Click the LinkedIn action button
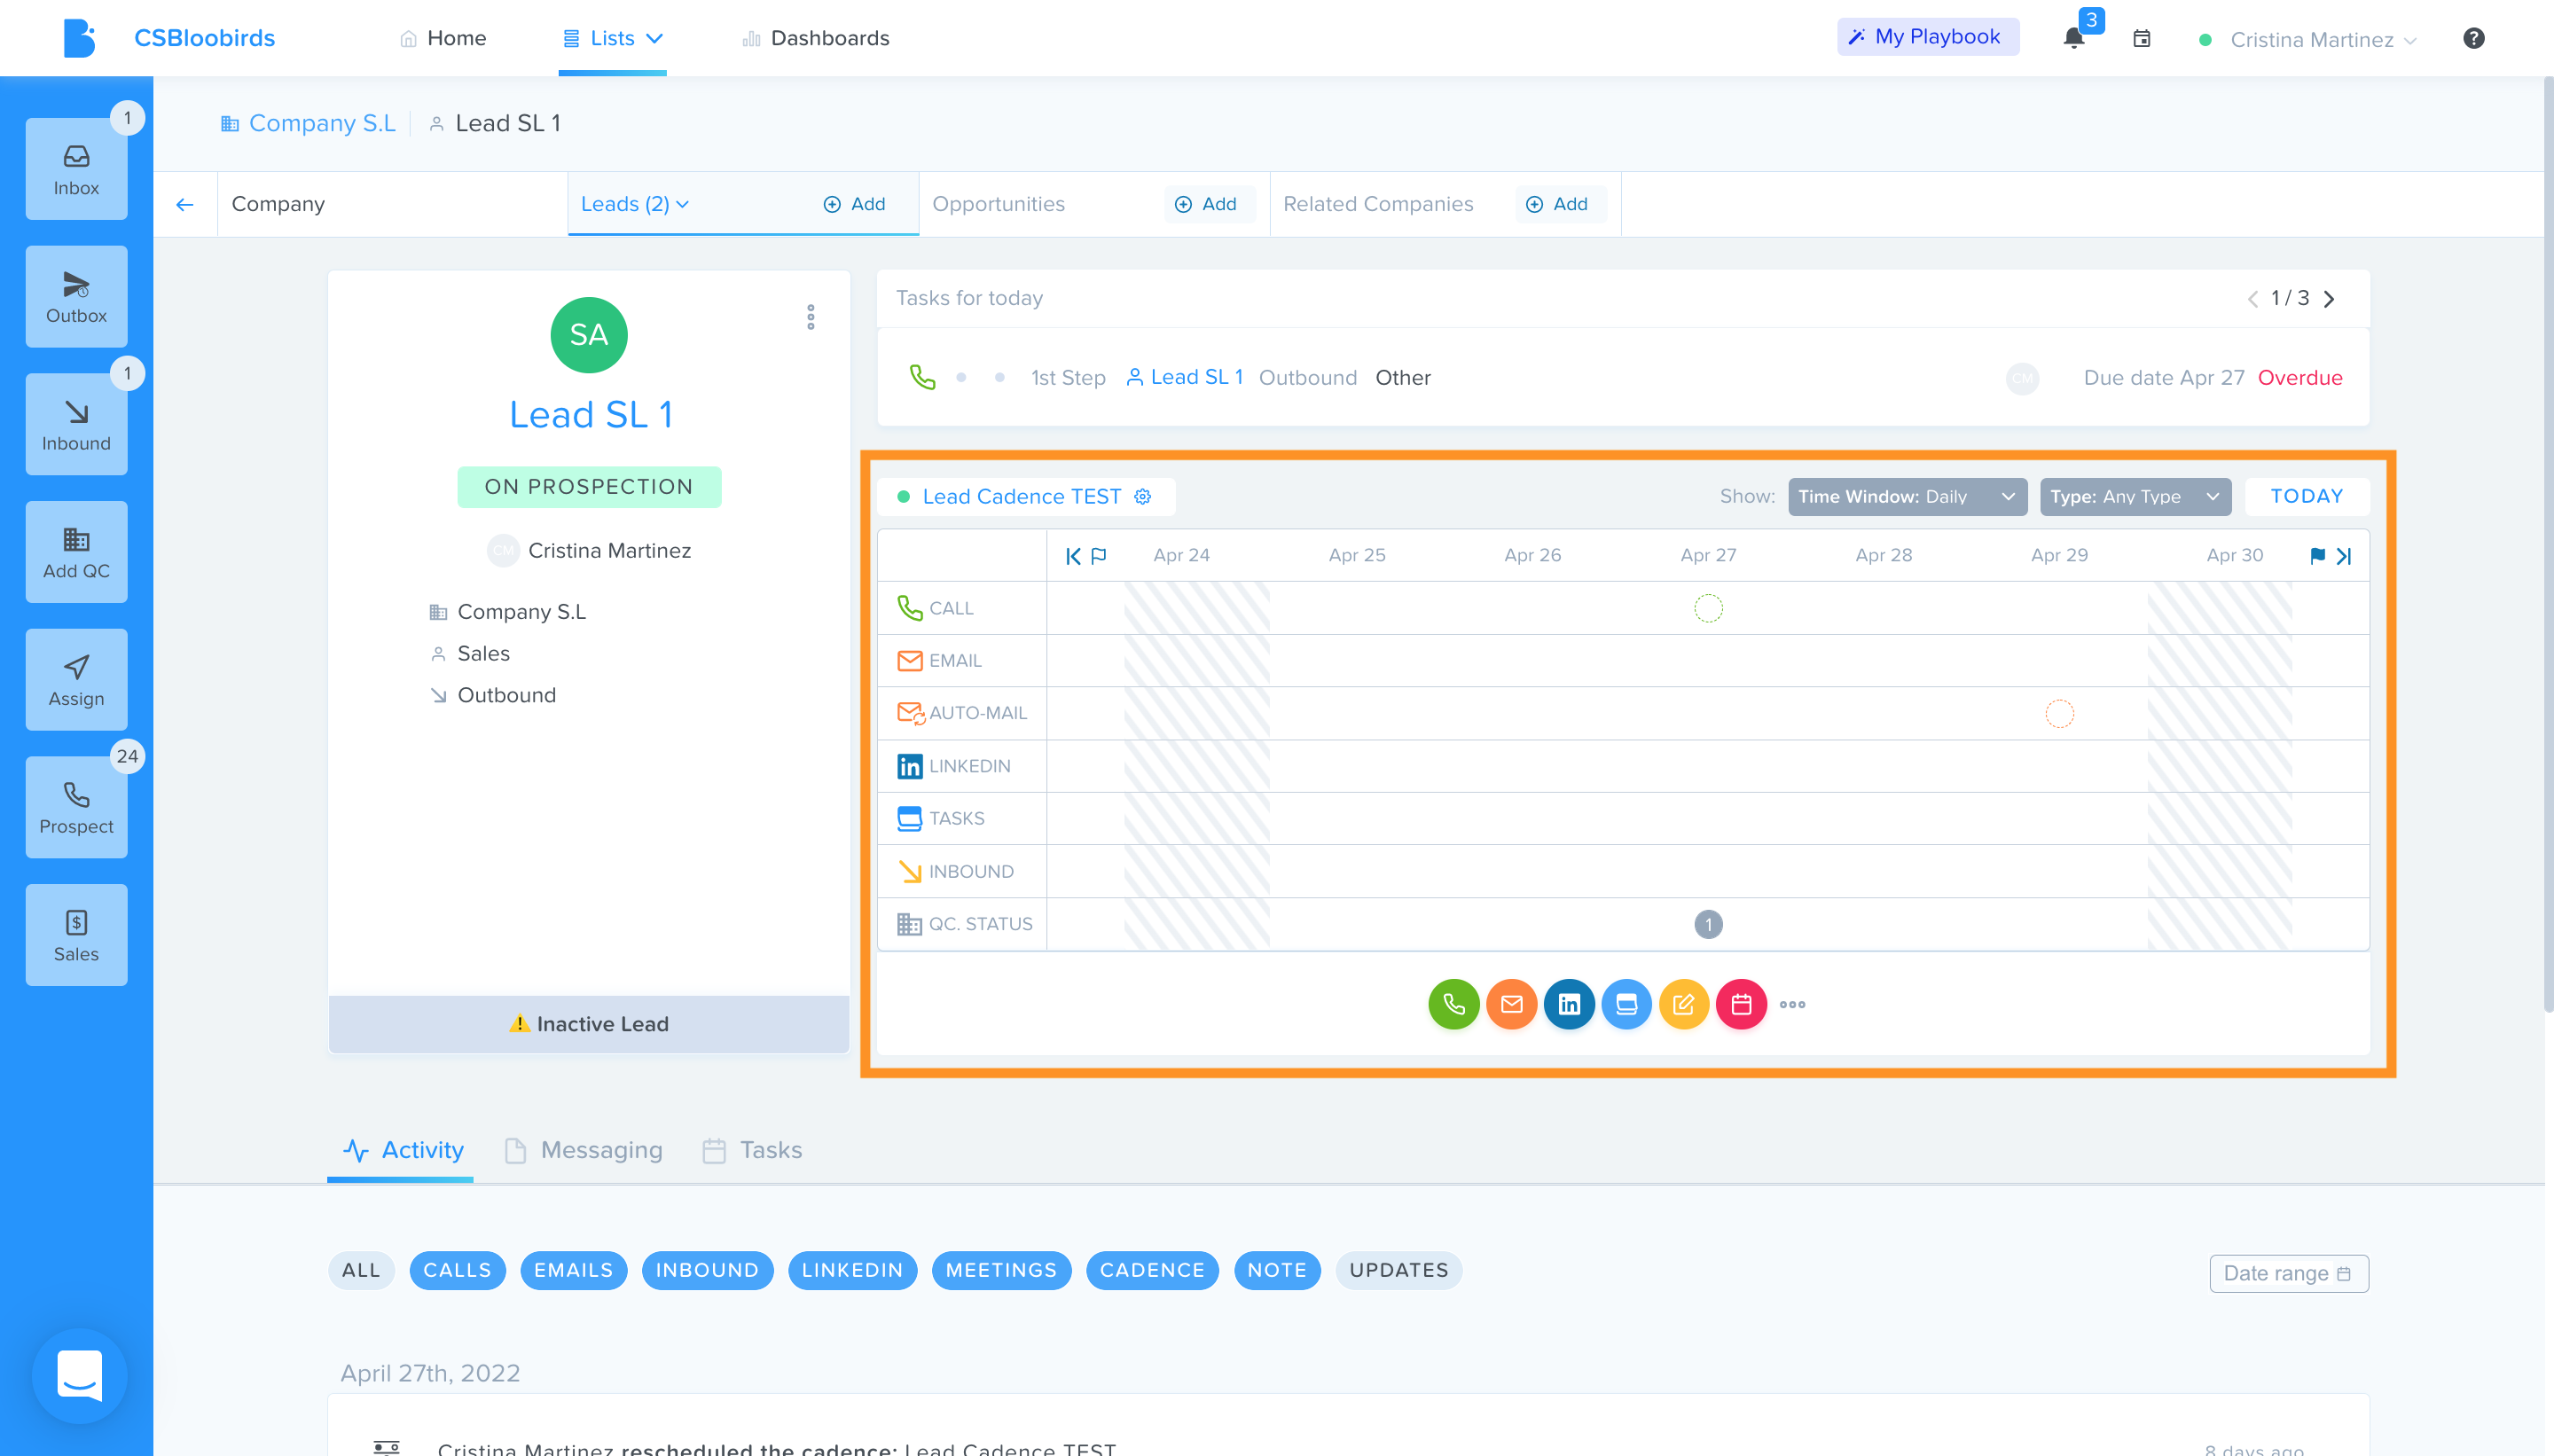 (x=1569, y=1004)
